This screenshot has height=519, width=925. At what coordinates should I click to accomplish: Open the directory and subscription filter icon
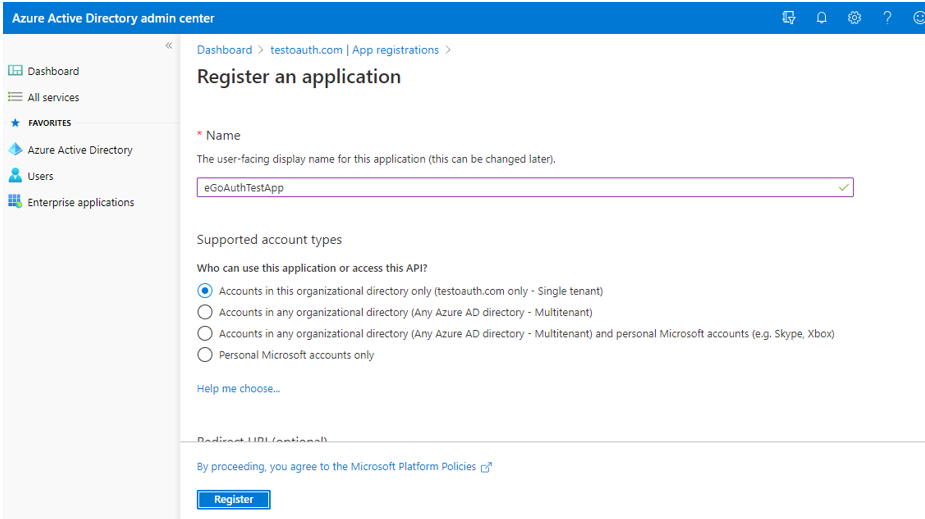pyautogui.click(x=789, y=18)
